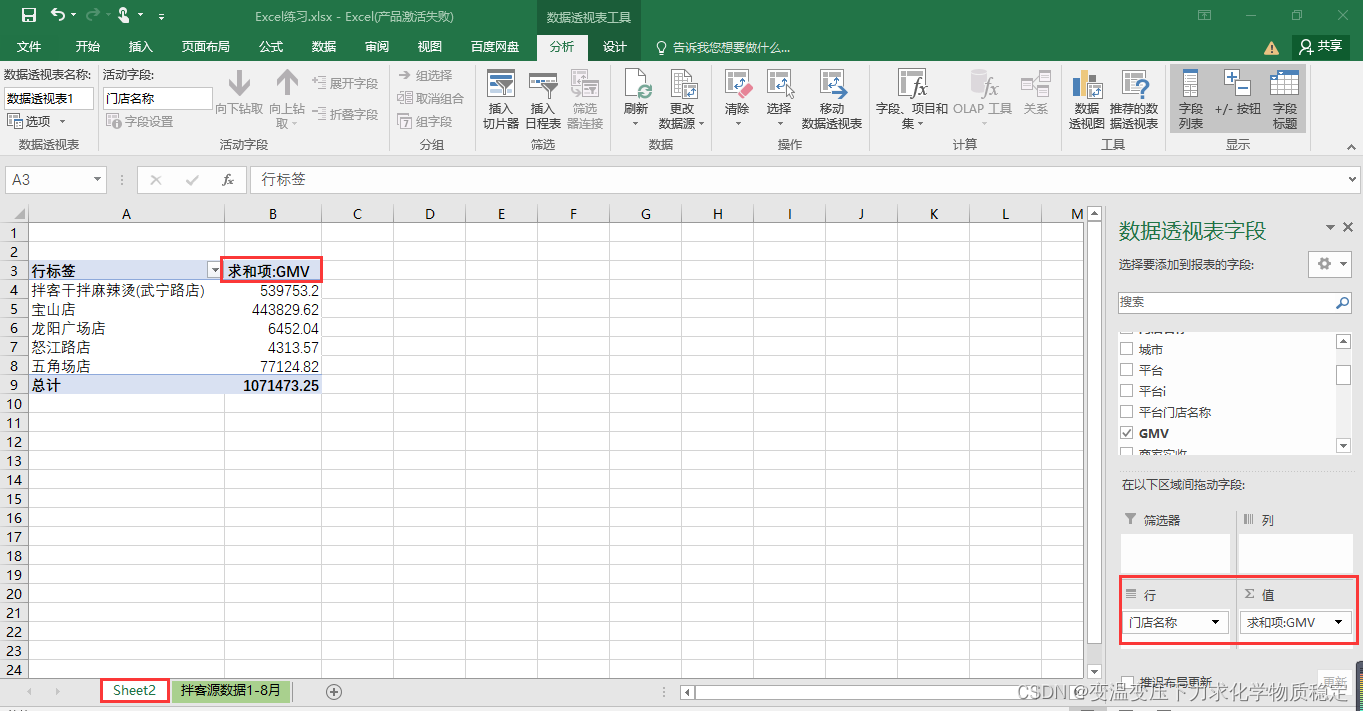The image size is (1363, 711).
Task: Select the 宝山店 row label cell
Action: [x=127, y=309]
